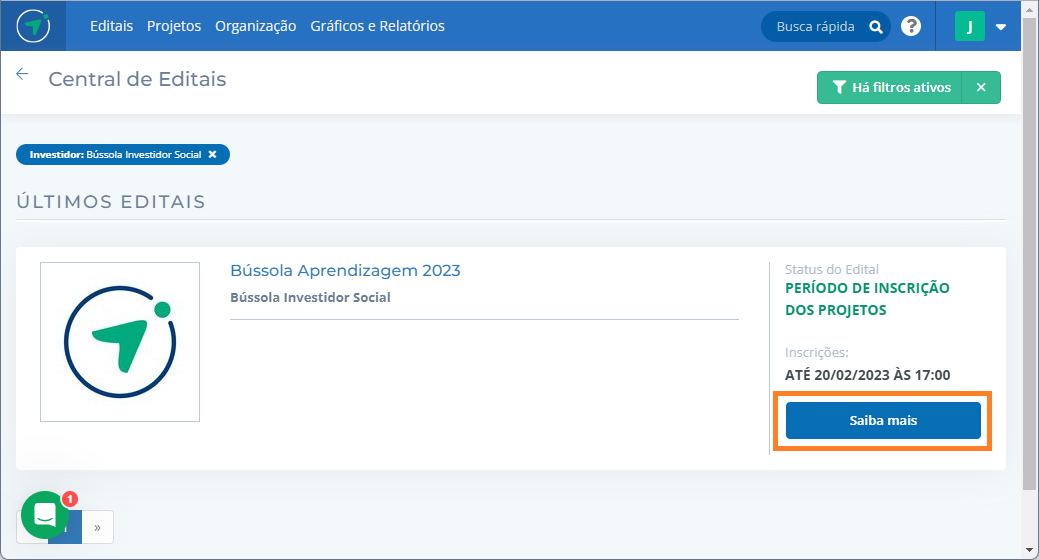Open Gráficos e Relatórios menu
1039x560 pixels.
(x=377, y=26)
